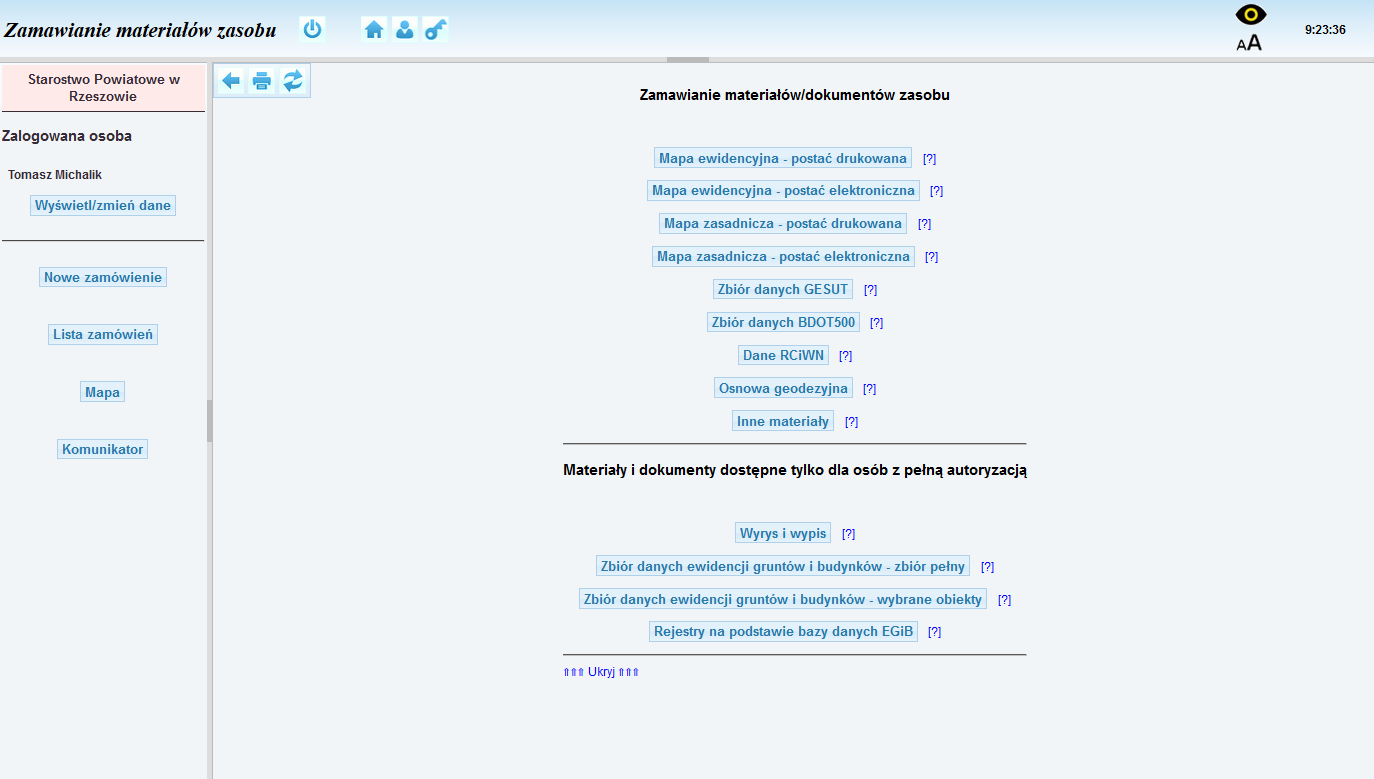Change font size with AA icon
1374x779 pixels.
pos(1249,43)
